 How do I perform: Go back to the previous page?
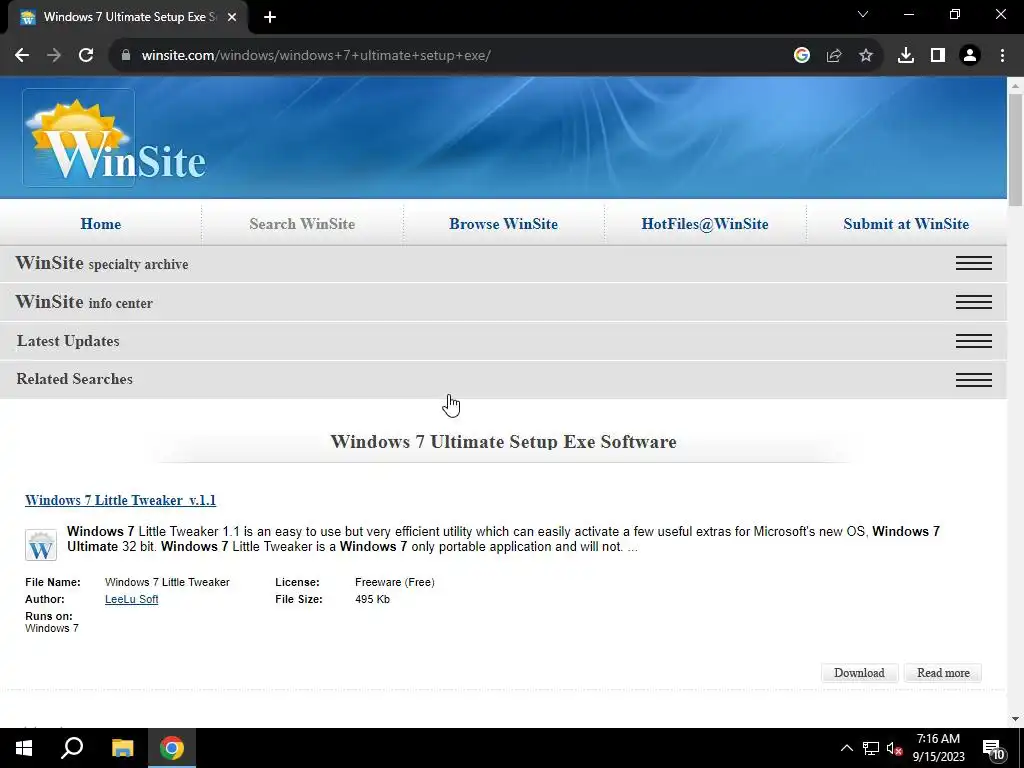pos(22,56)
